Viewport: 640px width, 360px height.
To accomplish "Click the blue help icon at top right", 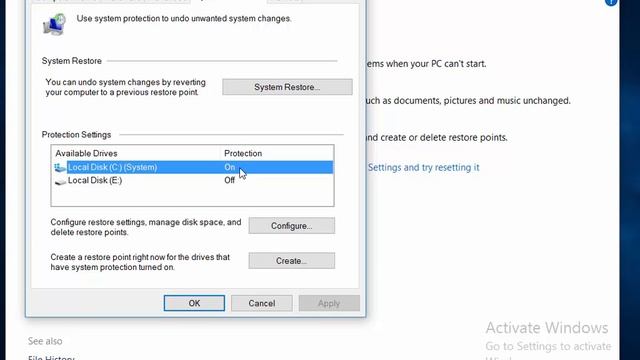I will coord(611,2).
